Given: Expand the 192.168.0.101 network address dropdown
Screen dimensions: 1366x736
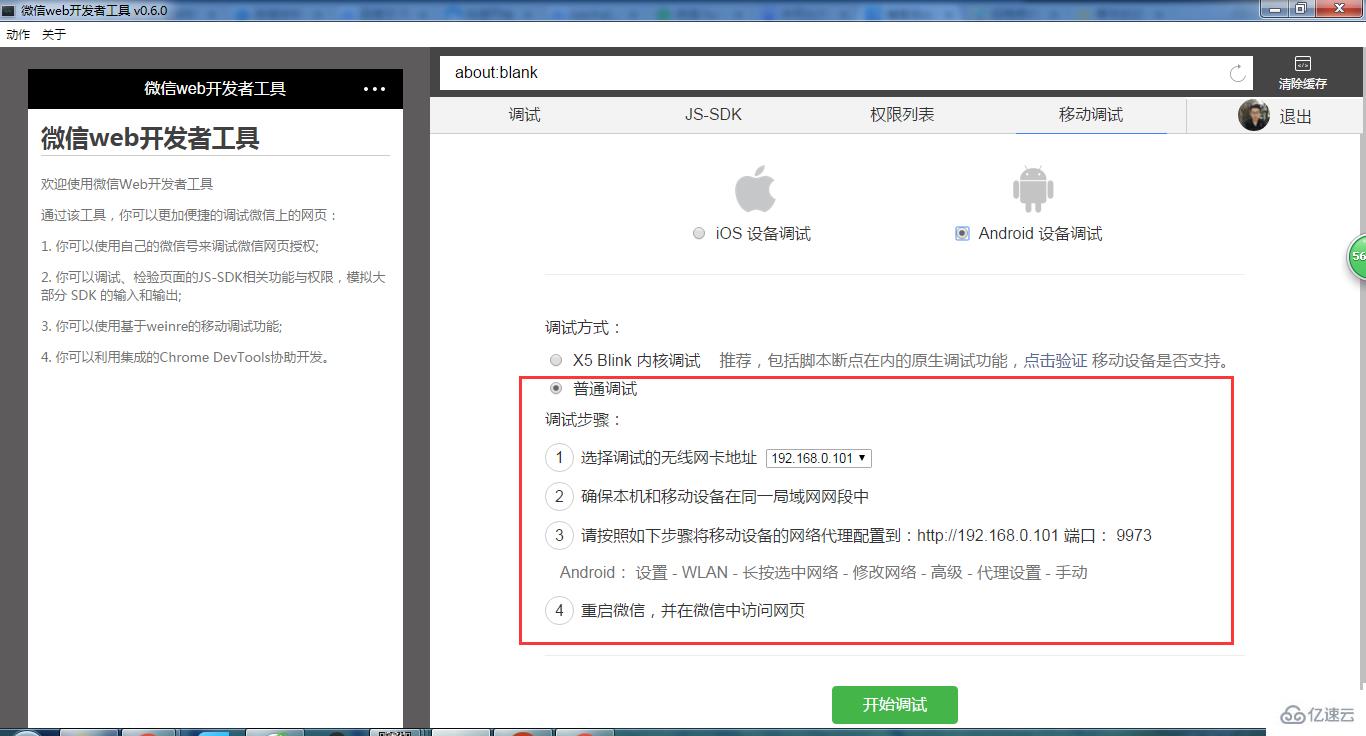Looking at the screenshot, I should (x=819, y=458).
